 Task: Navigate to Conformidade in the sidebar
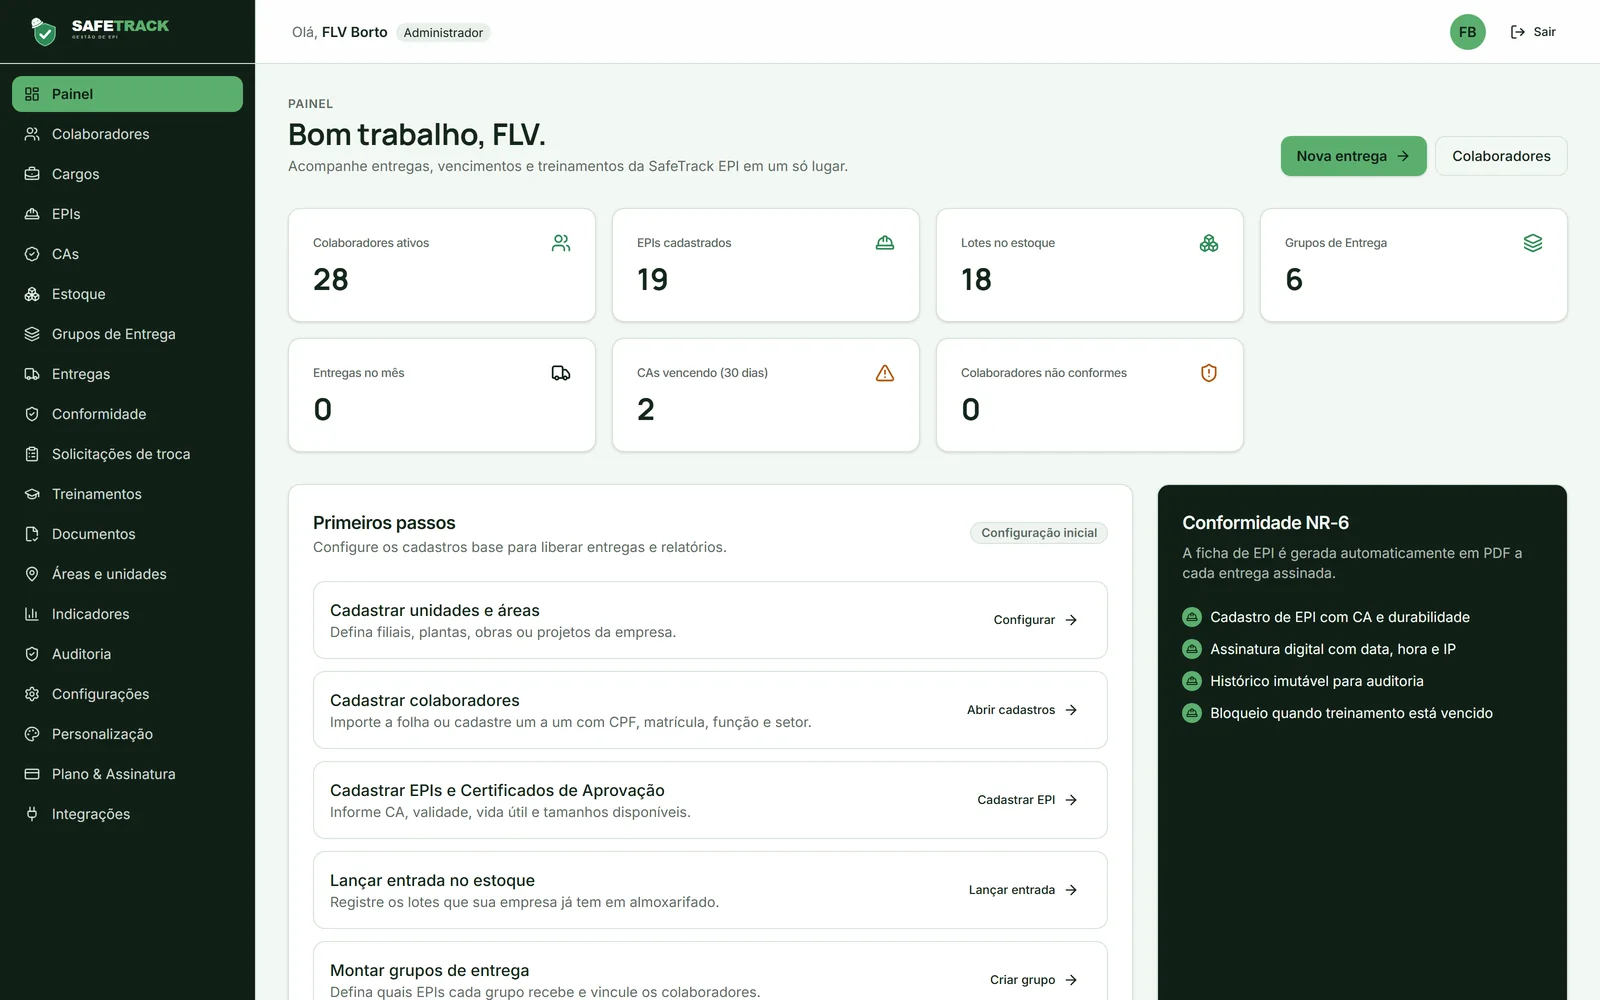[127, 414]
